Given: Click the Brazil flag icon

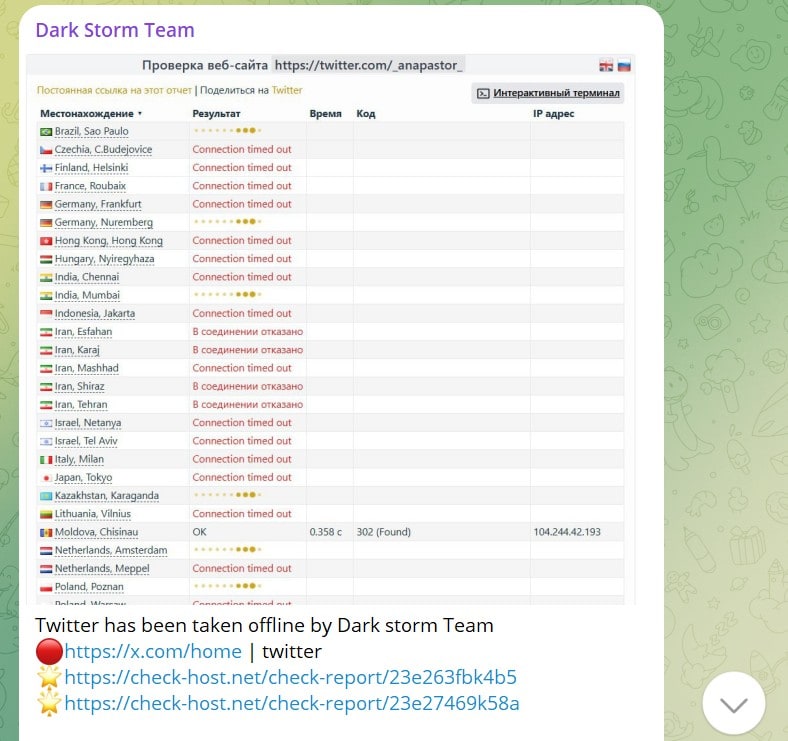Looking at the screenshot, I should pyautogui.click(x=46, y=132).
